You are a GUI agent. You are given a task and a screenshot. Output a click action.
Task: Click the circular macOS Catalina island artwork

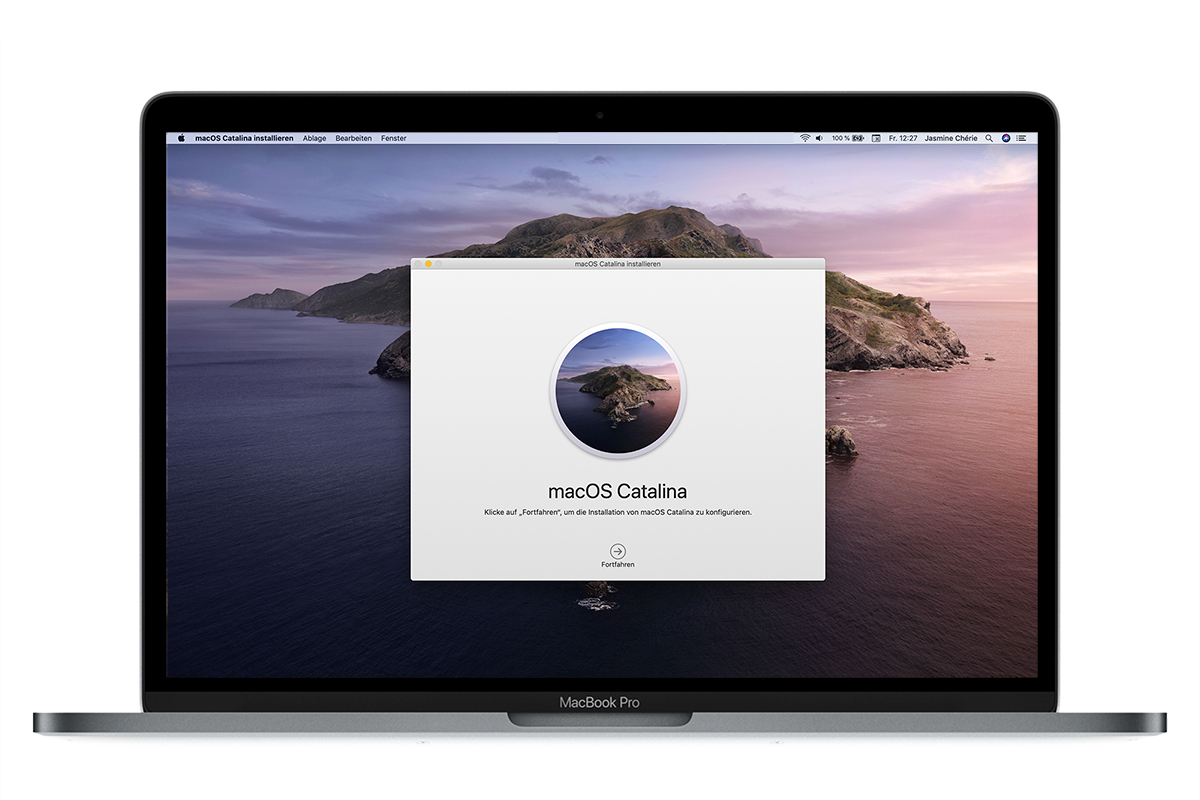point(618,390)
